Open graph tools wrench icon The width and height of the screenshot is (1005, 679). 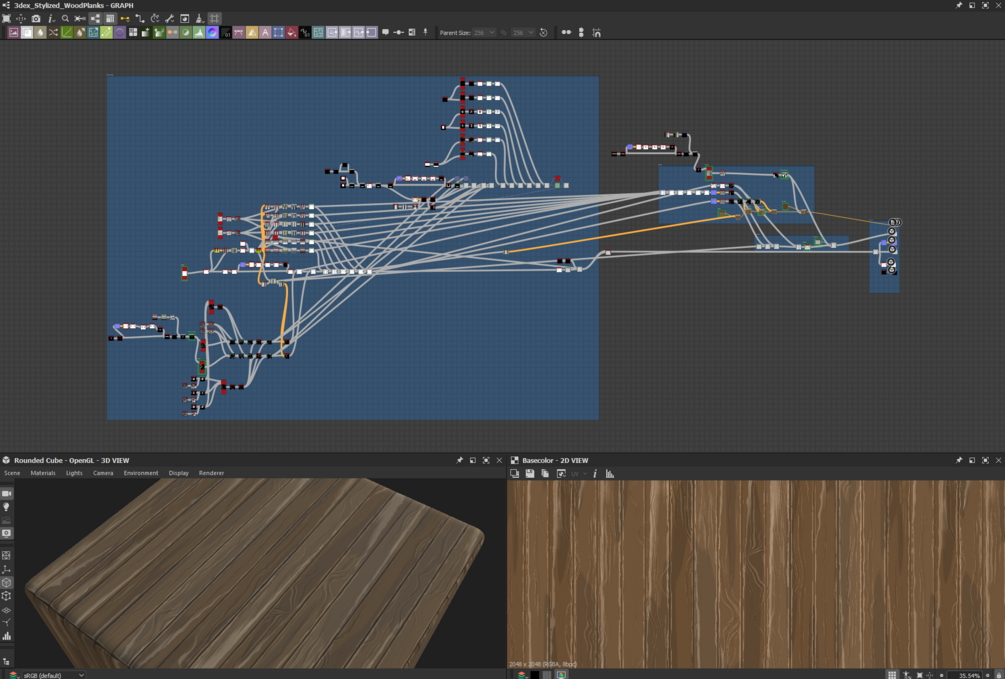(x=169, y=19)
